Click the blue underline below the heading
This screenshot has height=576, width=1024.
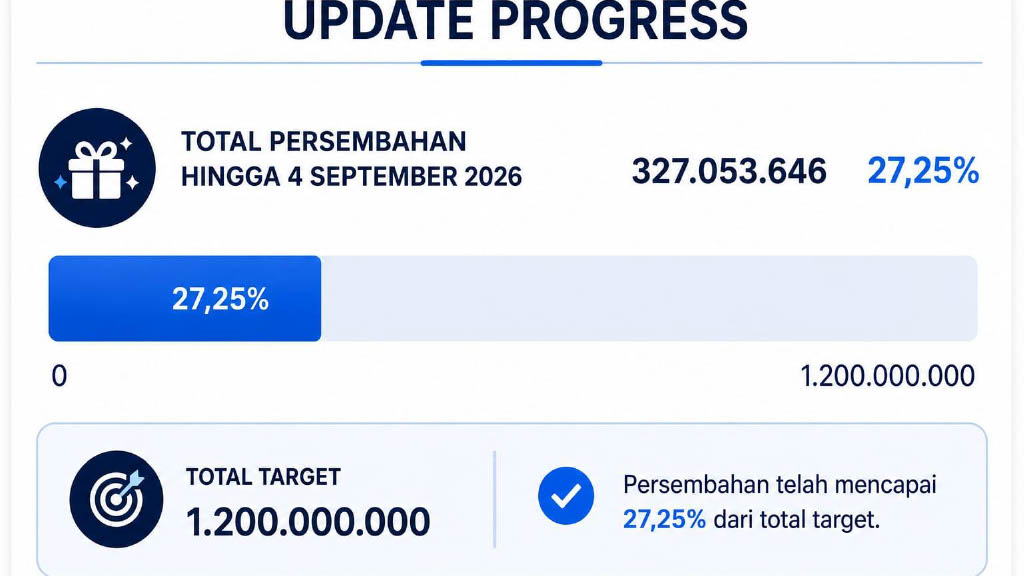511,63
